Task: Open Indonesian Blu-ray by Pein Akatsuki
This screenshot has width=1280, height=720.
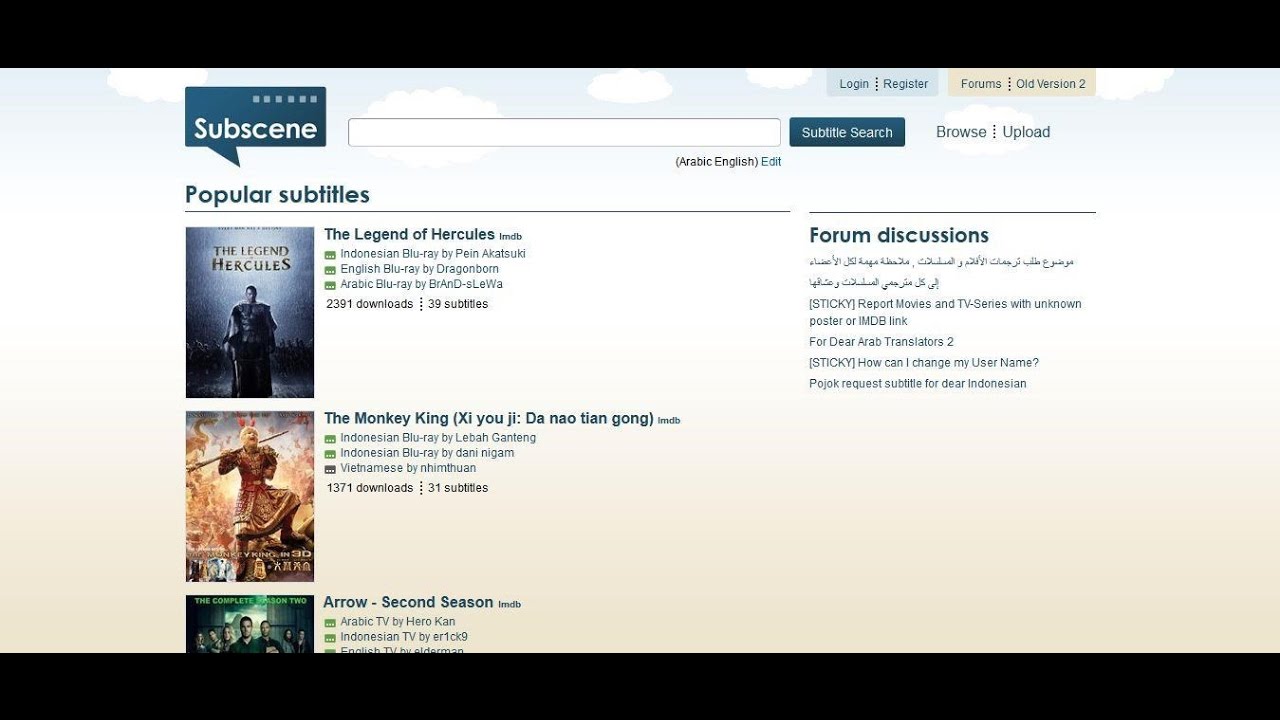Action: [x=433, y=254]
